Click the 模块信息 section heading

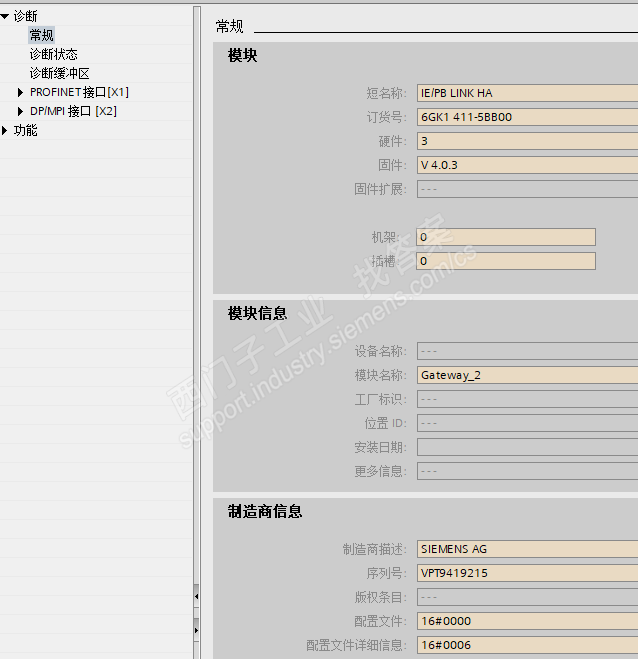pos(257,313)
